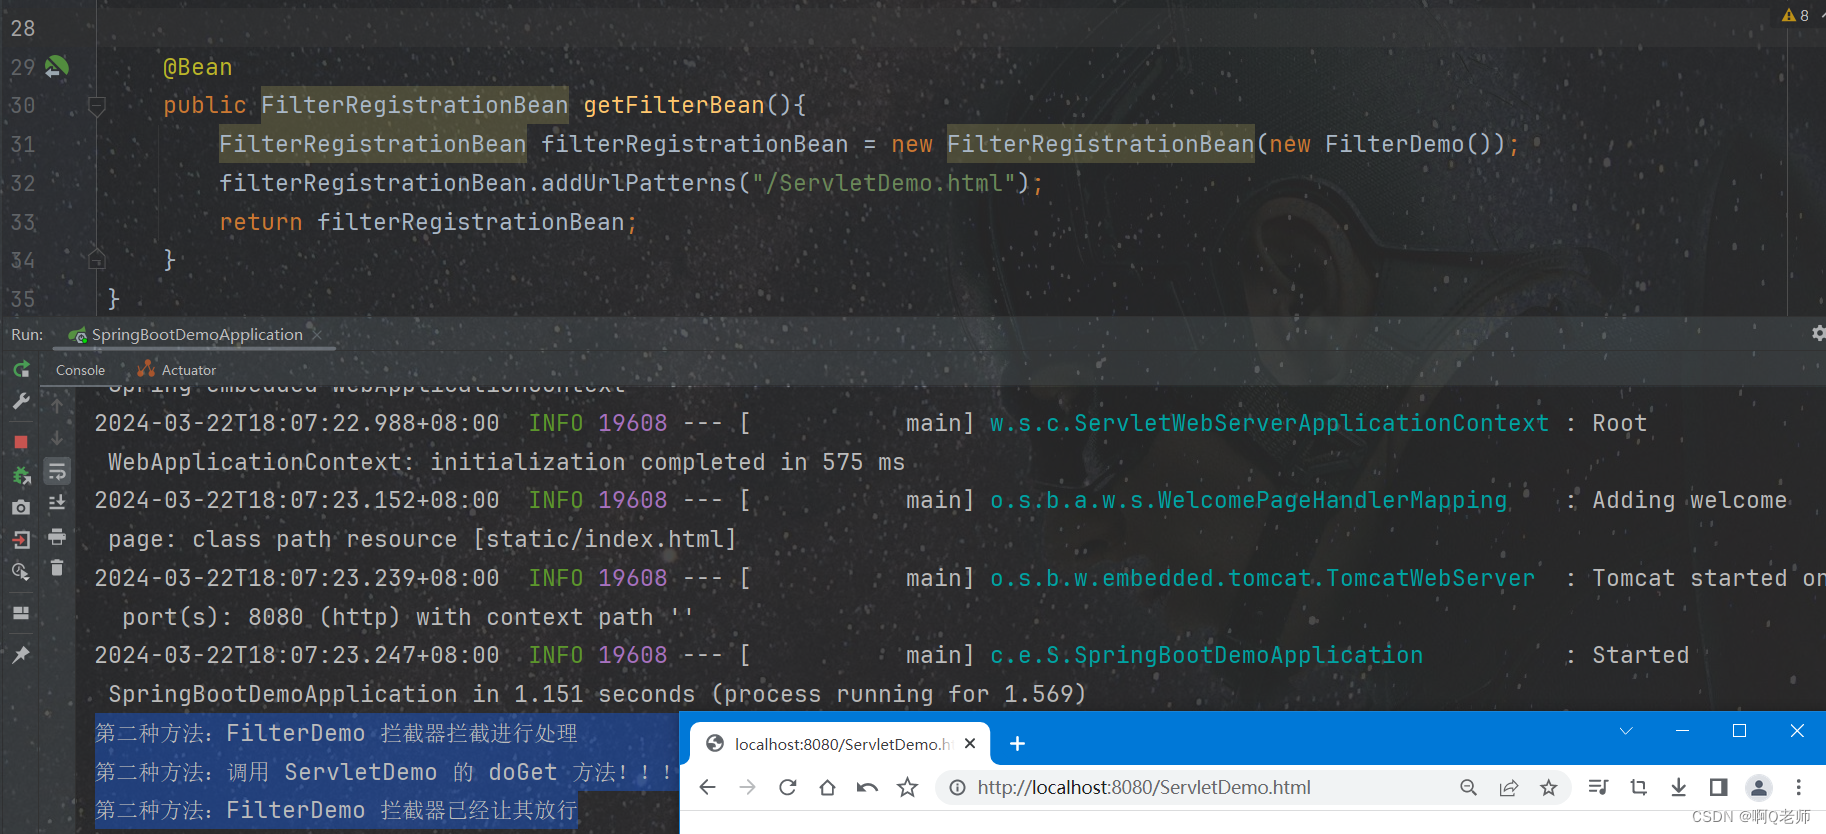Screen dimensions: 1826x834
Task: Click the star icon beside the address bar
Action: click(x=907, y=788)
